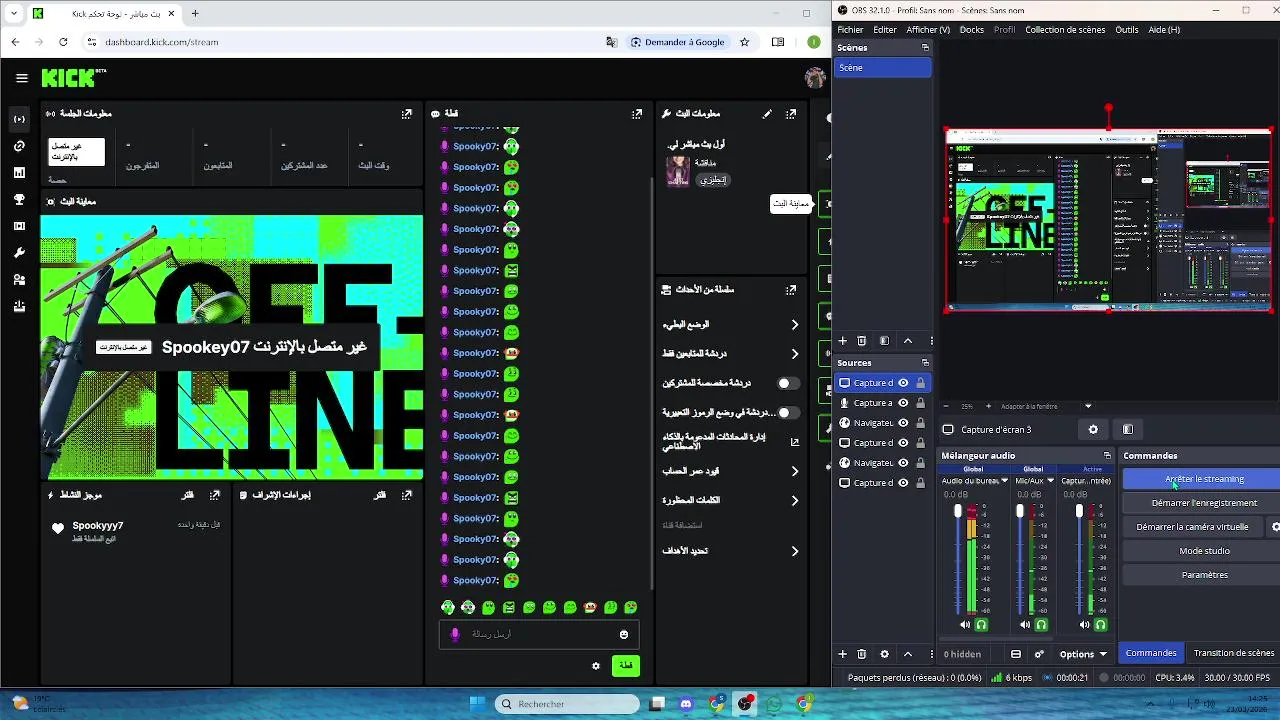Send chat message with green button
1280x720 pixels.
[626, 666]
